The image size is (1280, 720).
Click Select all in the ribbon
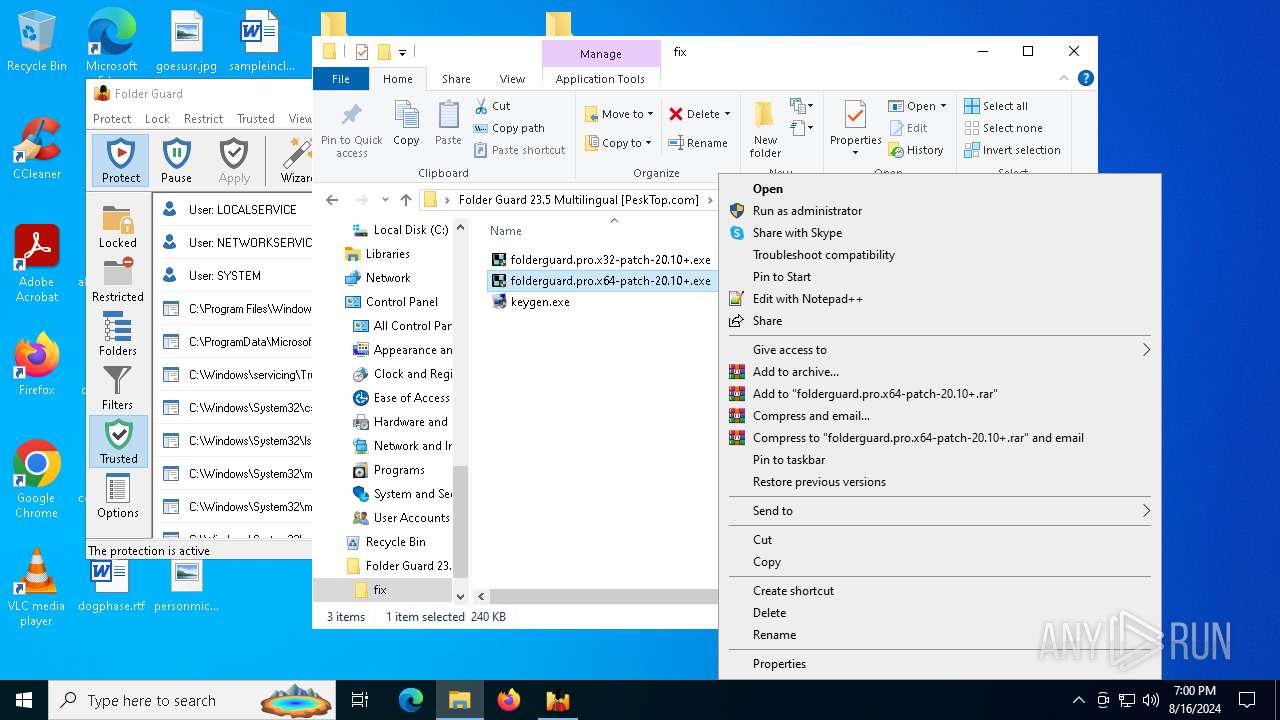click(x=995, y=106)
